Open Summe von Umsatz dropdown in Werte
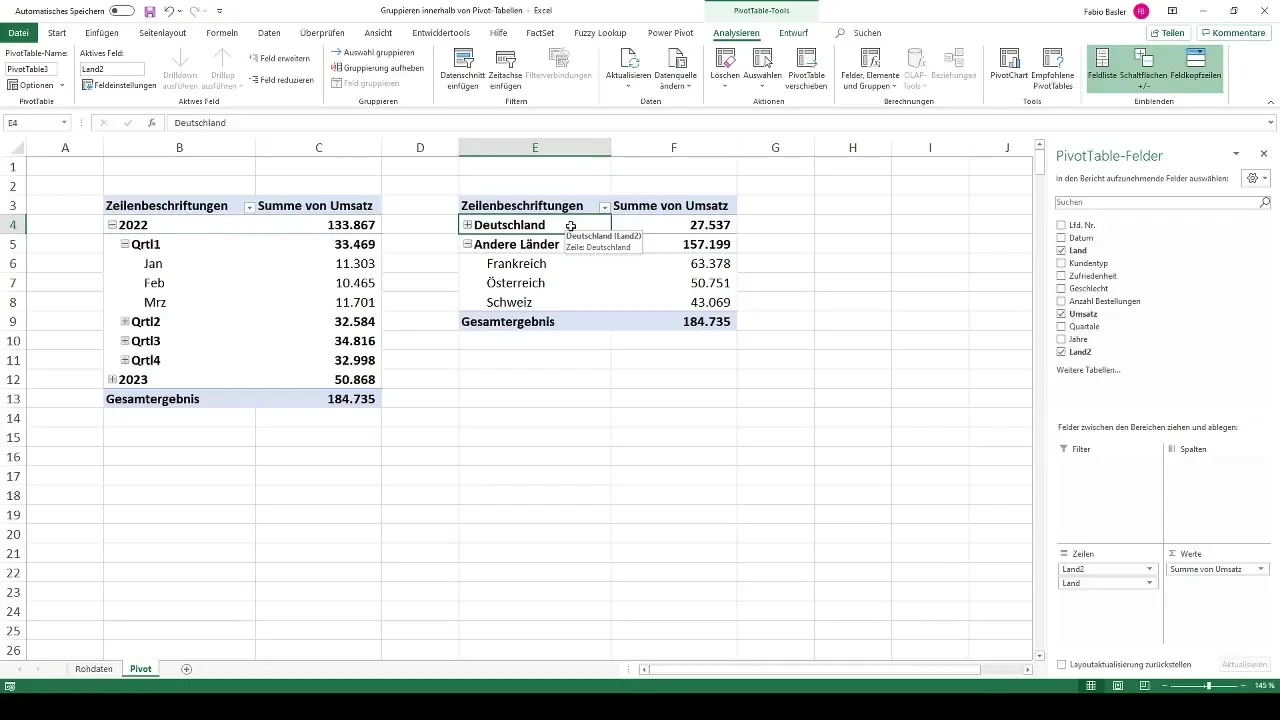 click(x=1261, y=569)
